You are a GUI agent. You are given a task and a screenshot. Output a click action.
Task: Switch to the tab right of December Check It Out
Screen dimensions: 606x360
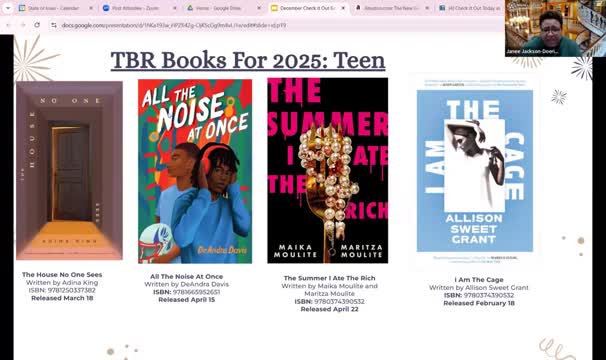pyautogui.click(x=392, y=8)
